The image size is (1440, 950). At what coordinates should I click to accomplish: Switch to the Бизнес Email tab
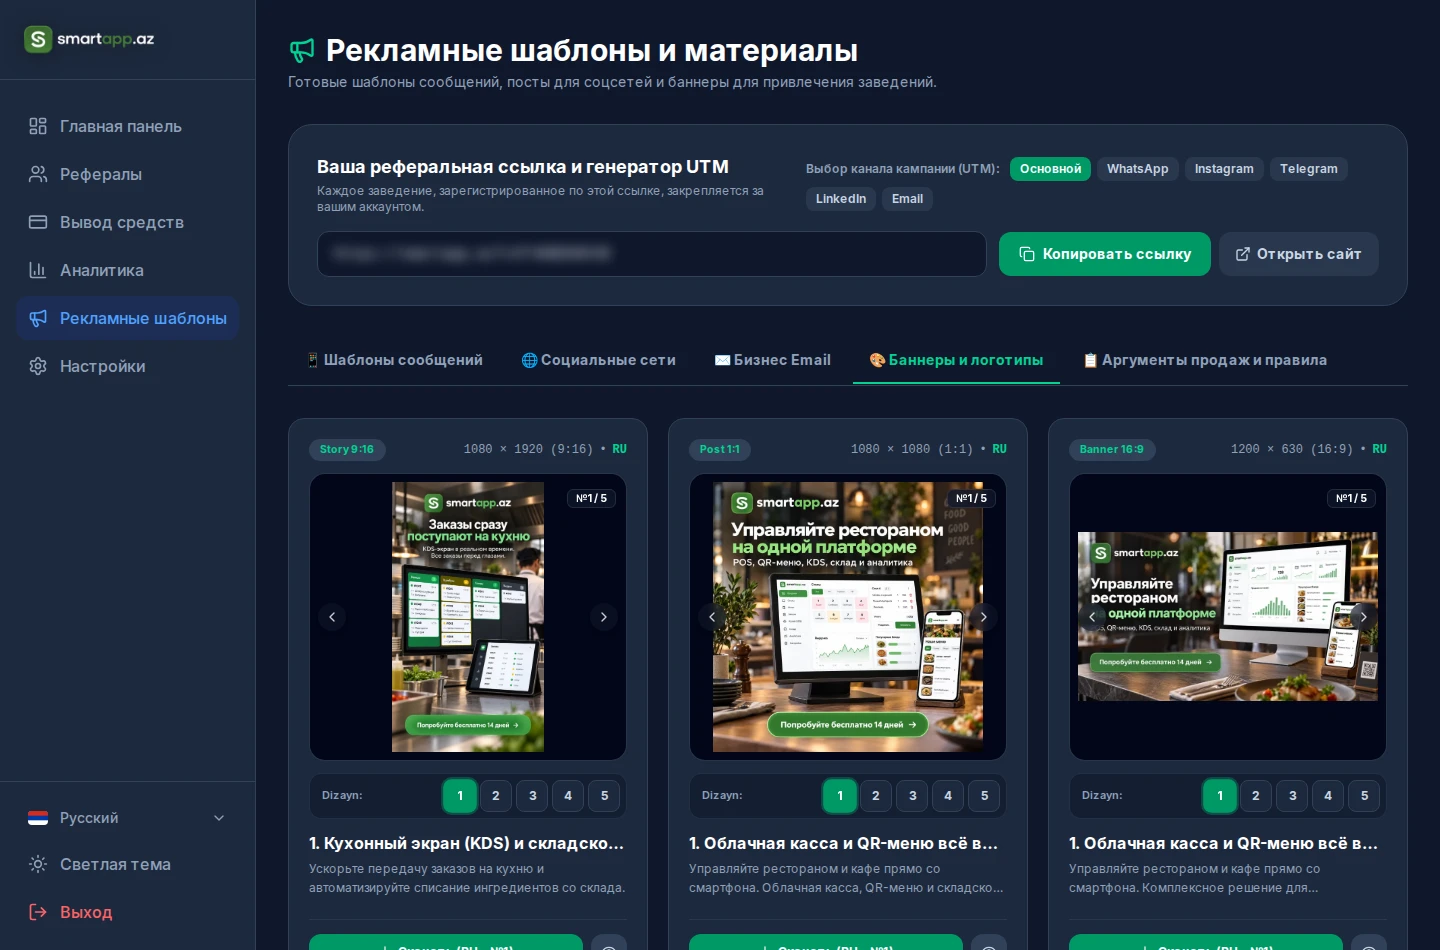pyautogui.click(x=772, y=360)
